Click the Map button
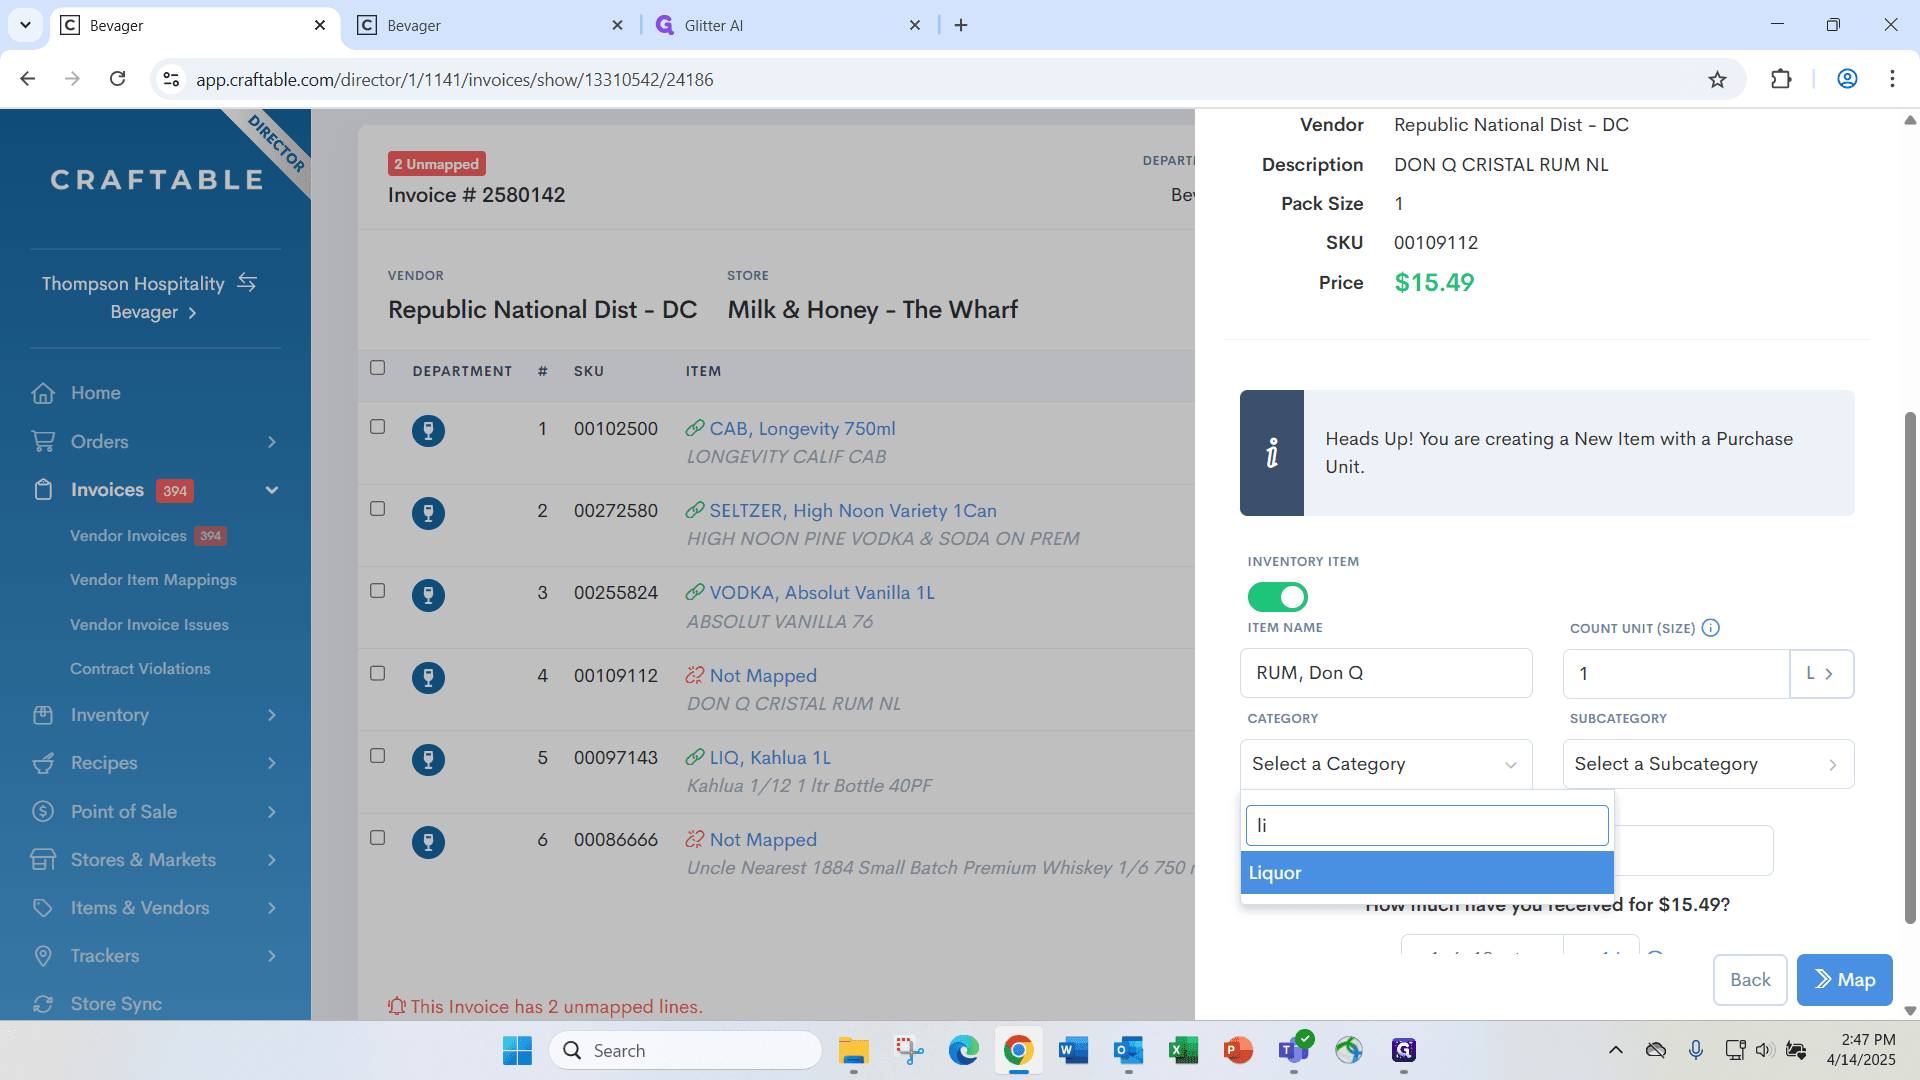1920x1080 pixels. point(1844,980)
